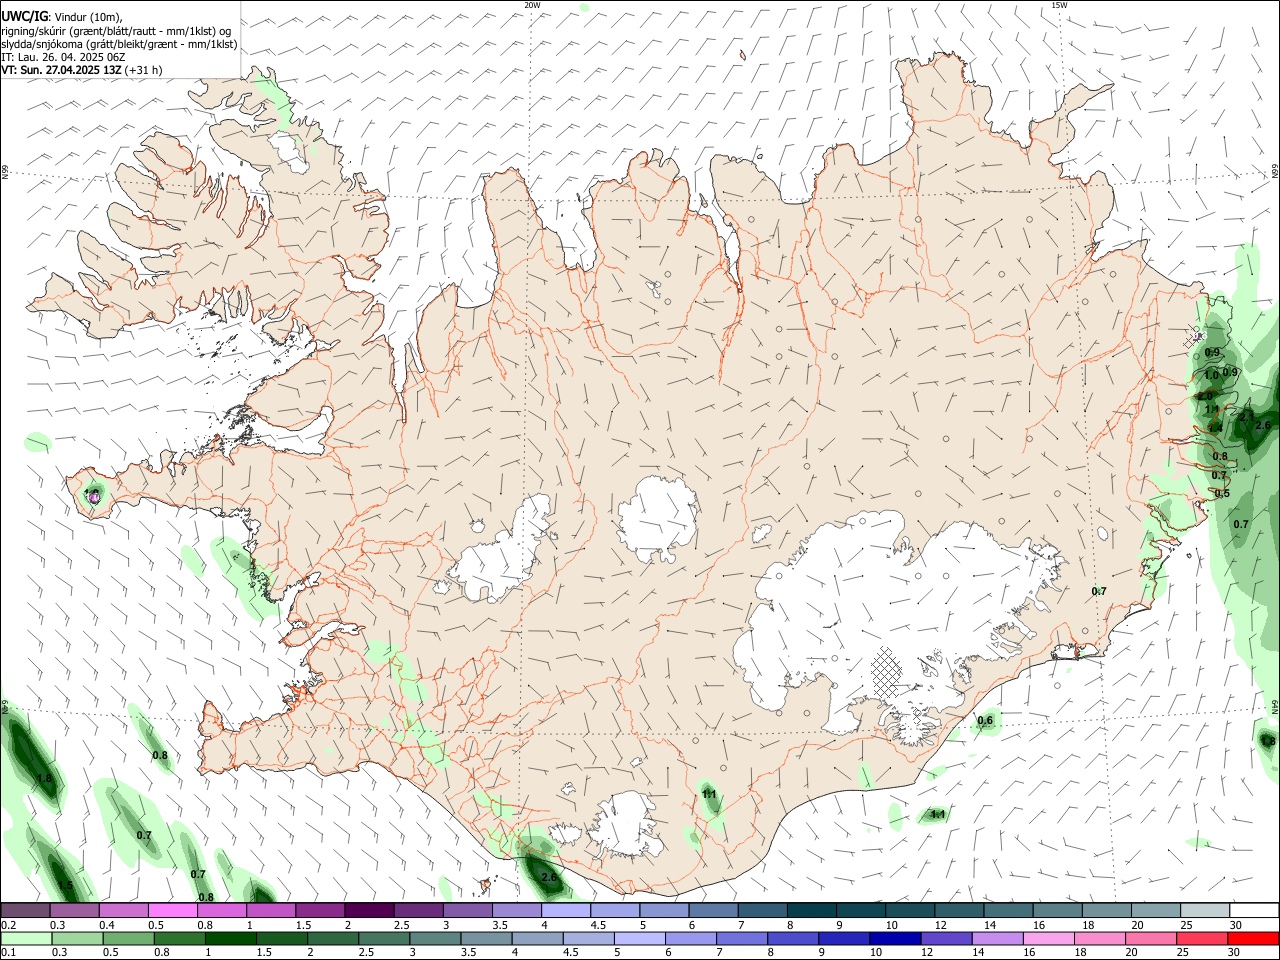Click the '0.2' label in the purple legend row
This screenshot has width=1280, height=960.
[x=9, y=925]
